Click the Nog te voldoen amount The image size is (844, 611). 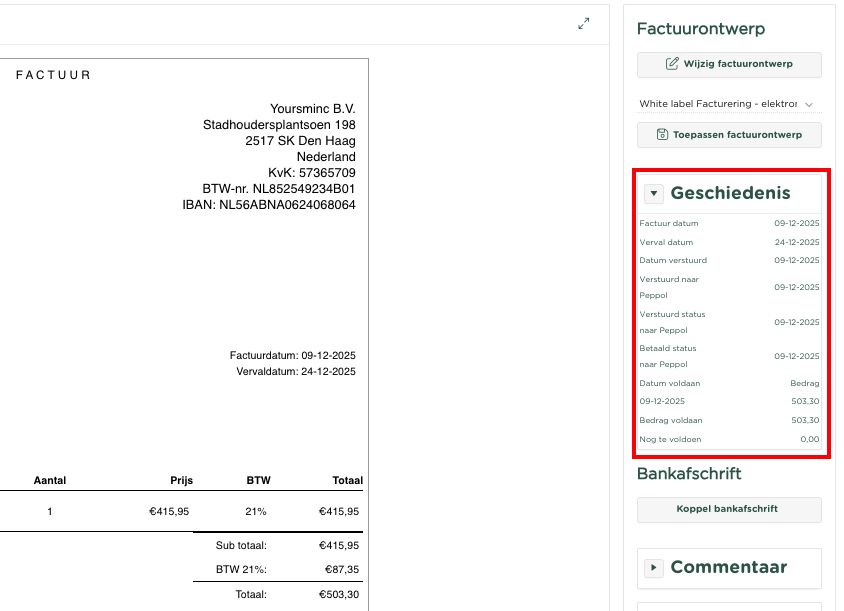tap(809, 439)
